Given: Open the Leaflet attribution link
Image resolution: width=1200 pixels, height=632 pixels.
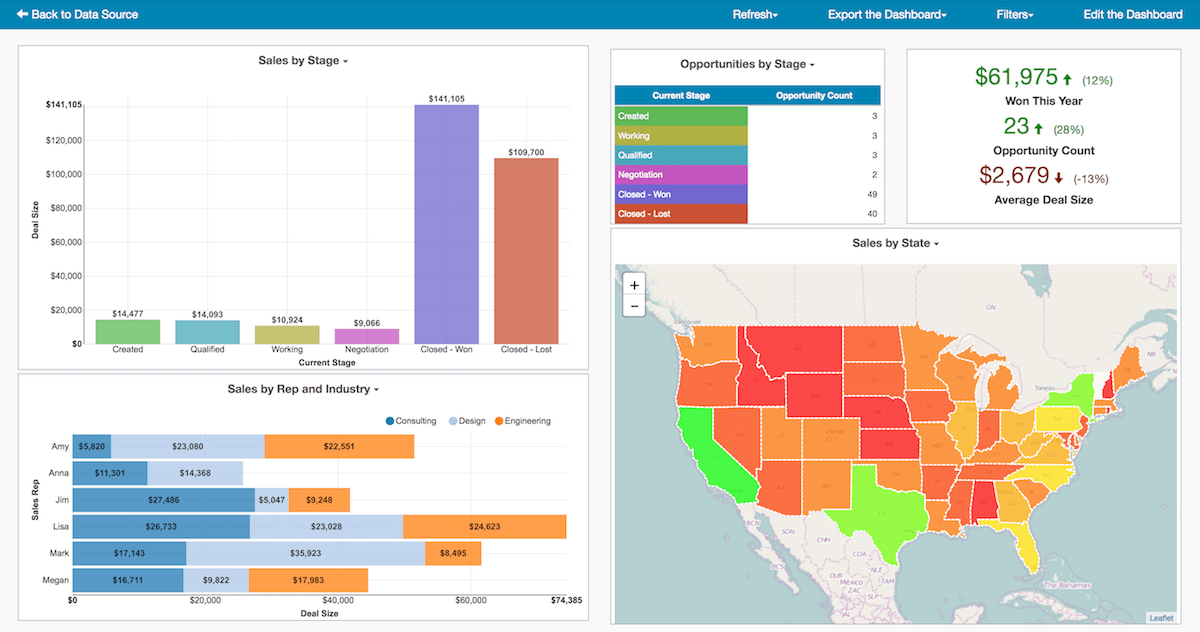Looking at the screenshot, I should coord(1161,618).
